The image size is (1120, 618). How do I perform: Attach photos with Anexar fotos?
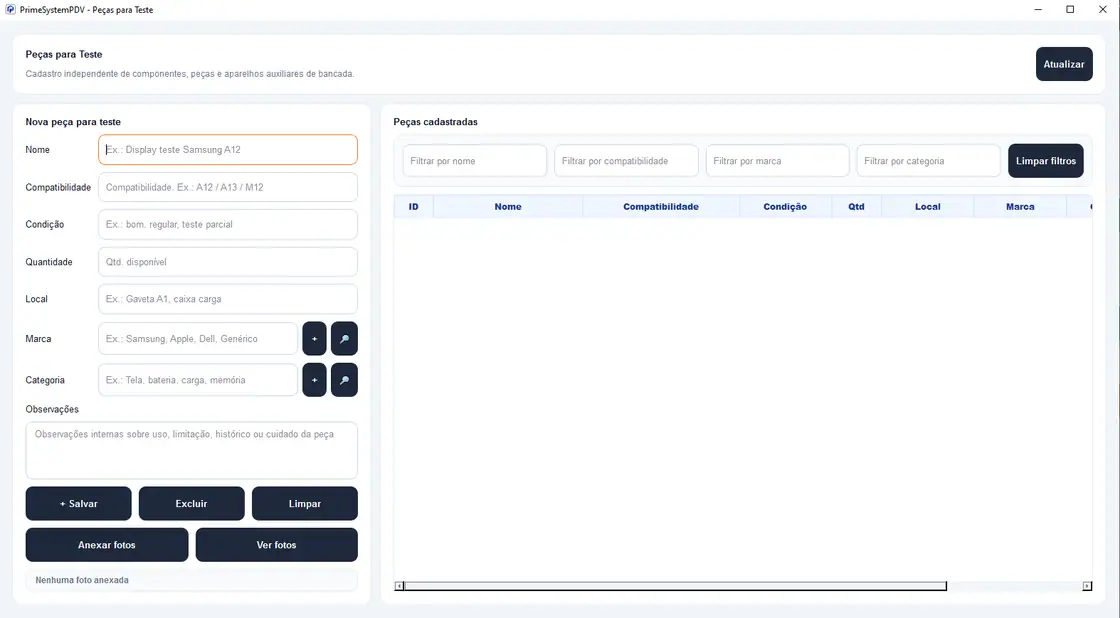pos(107,545)
